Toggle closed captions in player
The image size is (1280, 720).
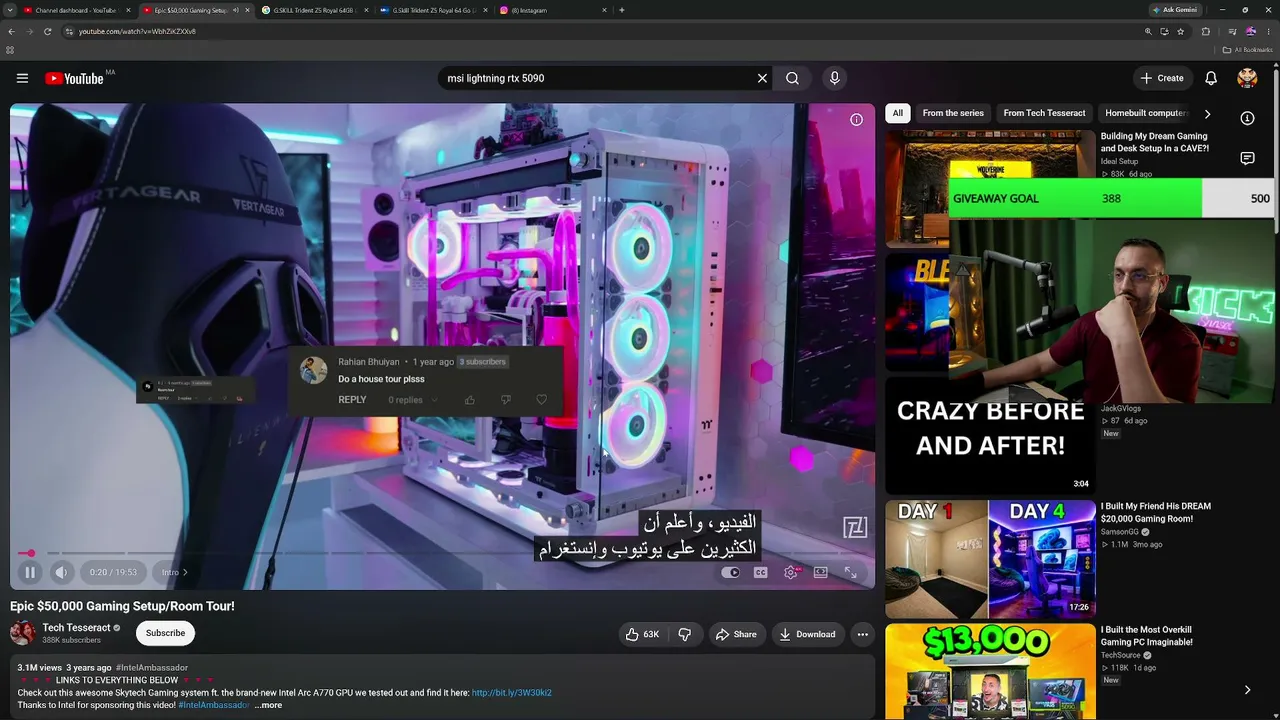point(761,572)
